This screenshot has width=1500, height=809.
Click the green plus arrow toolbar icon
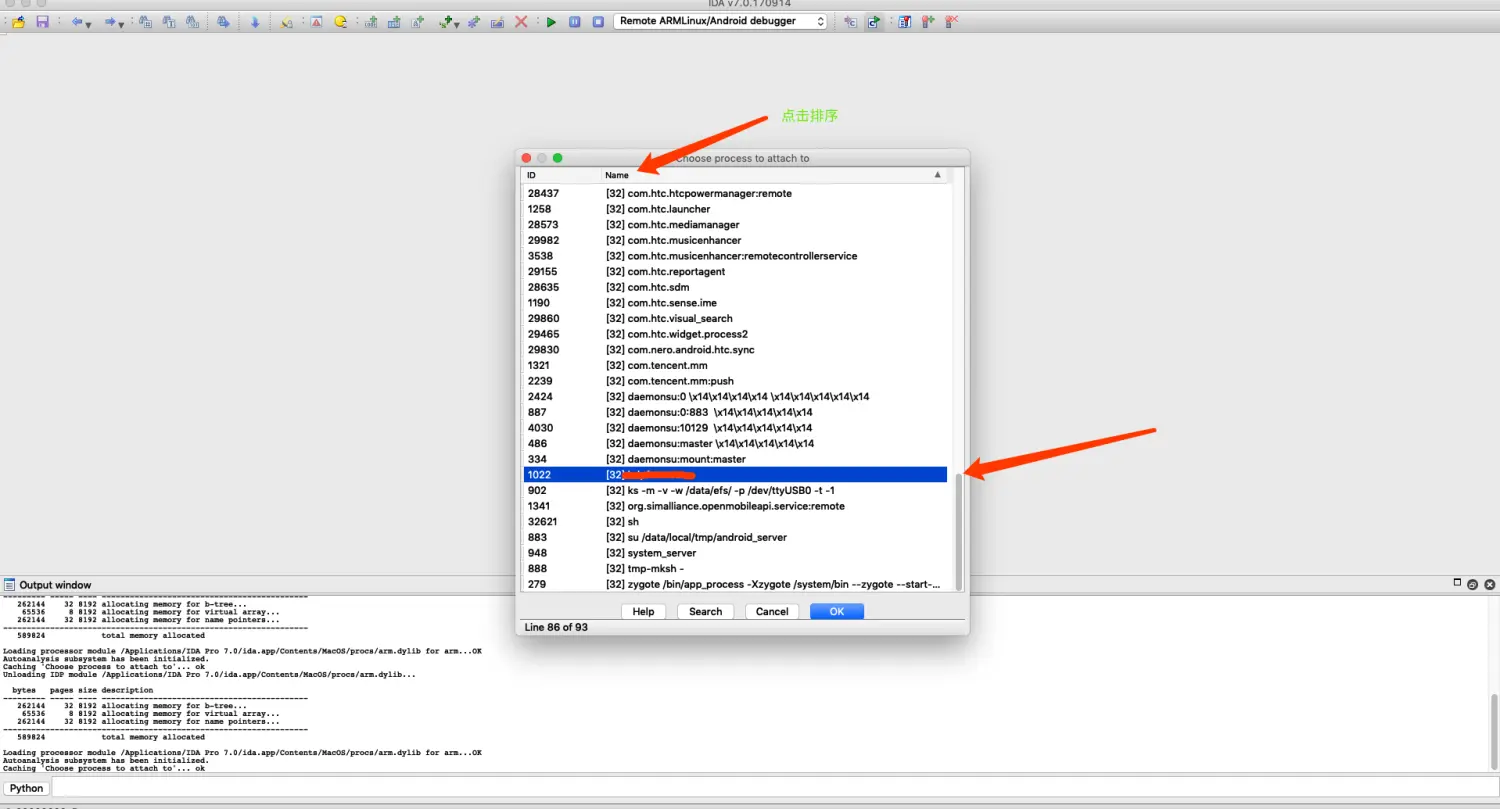click(x=445, y=22)
